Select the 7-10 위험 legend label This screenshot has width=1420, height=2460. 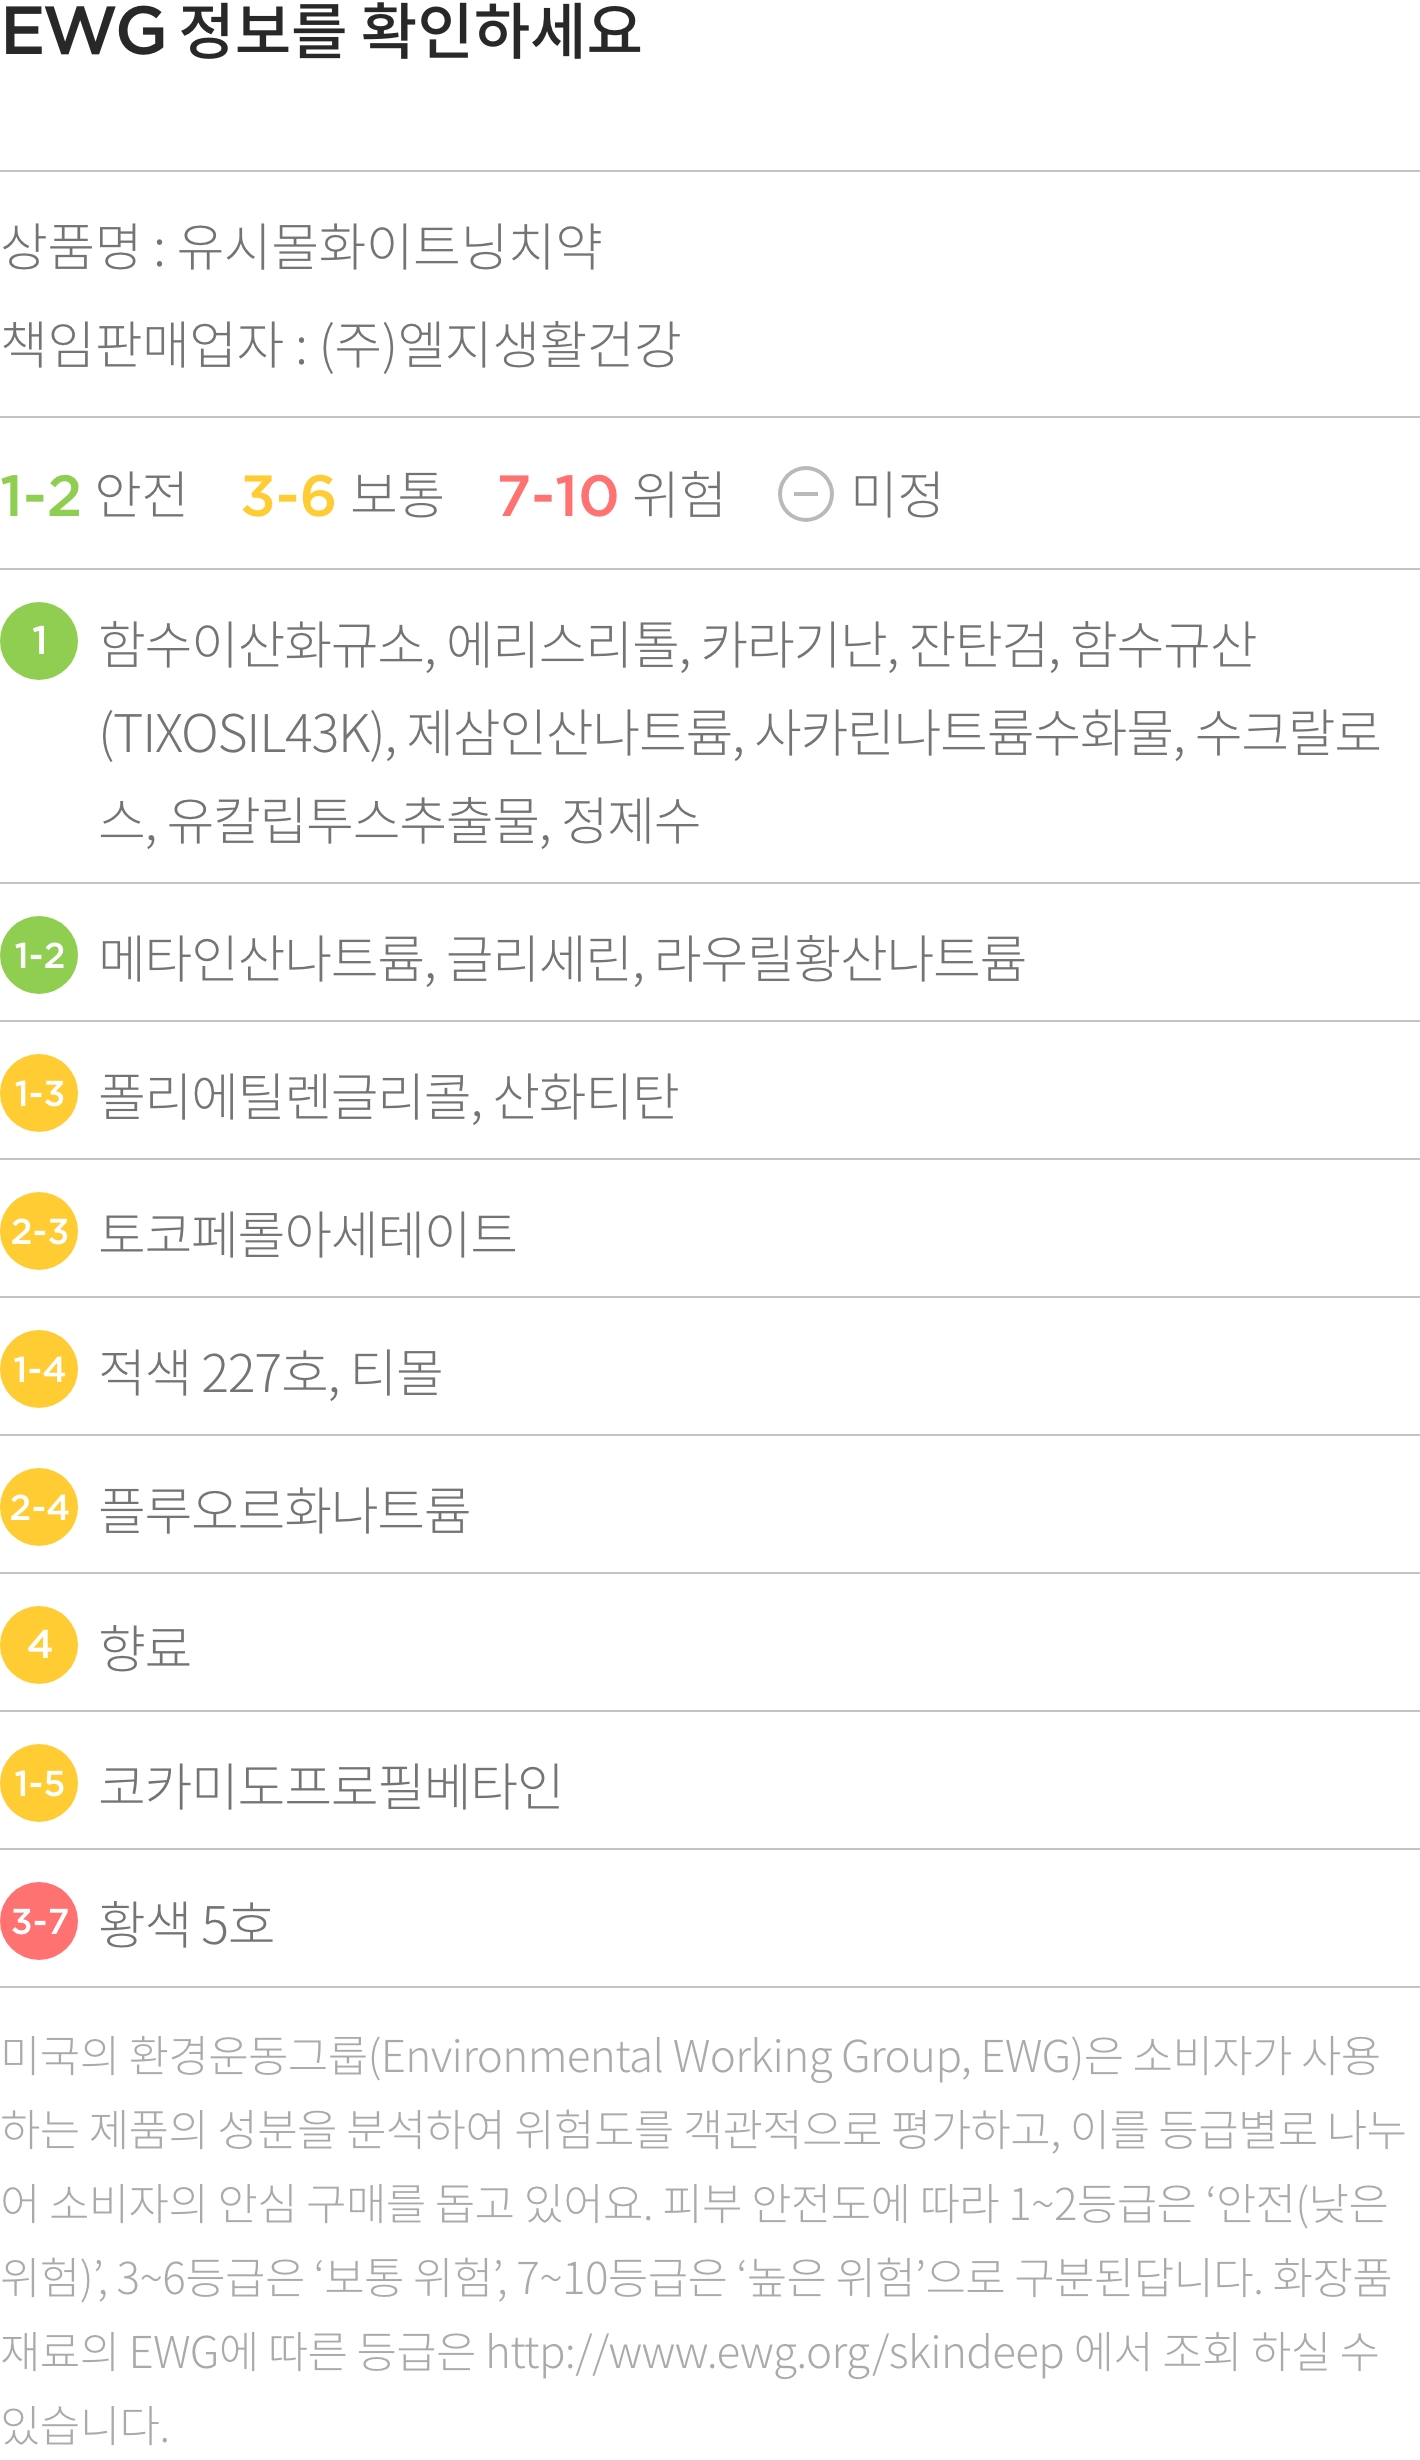point(610,495)
